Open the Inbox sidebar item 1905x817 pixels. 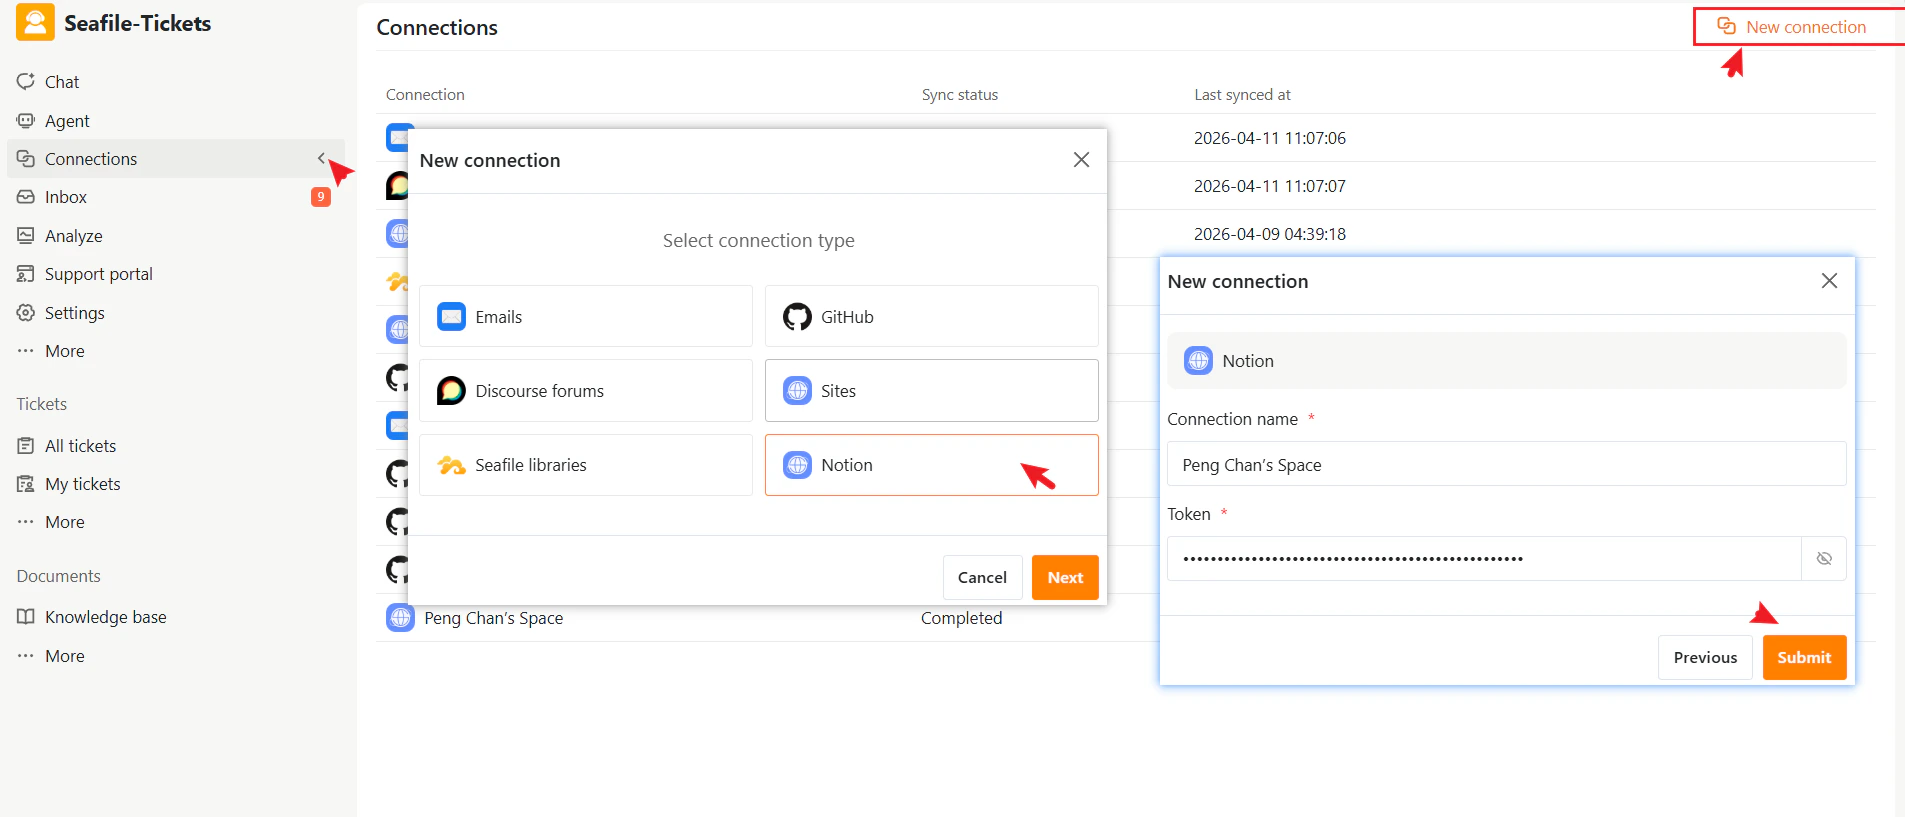pyautogui.click(x=176, y=197)
